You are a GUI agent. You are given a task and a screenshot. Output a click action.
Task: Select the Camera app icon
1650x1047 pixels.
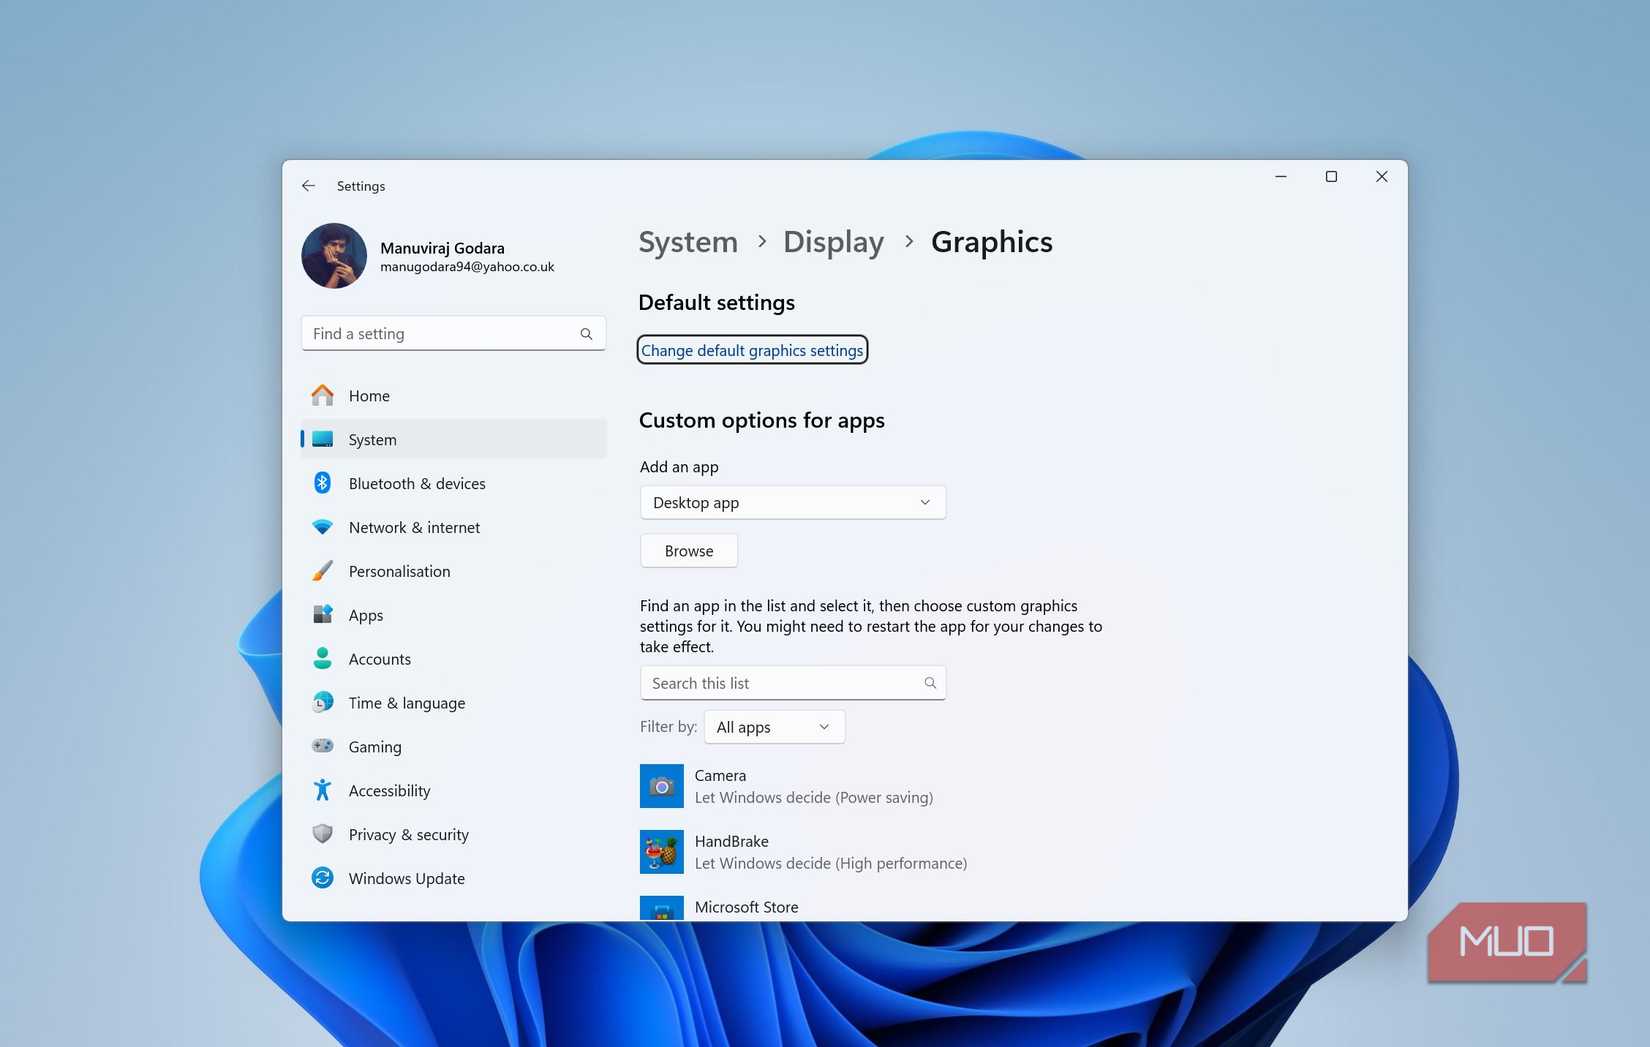click(662, 786)
